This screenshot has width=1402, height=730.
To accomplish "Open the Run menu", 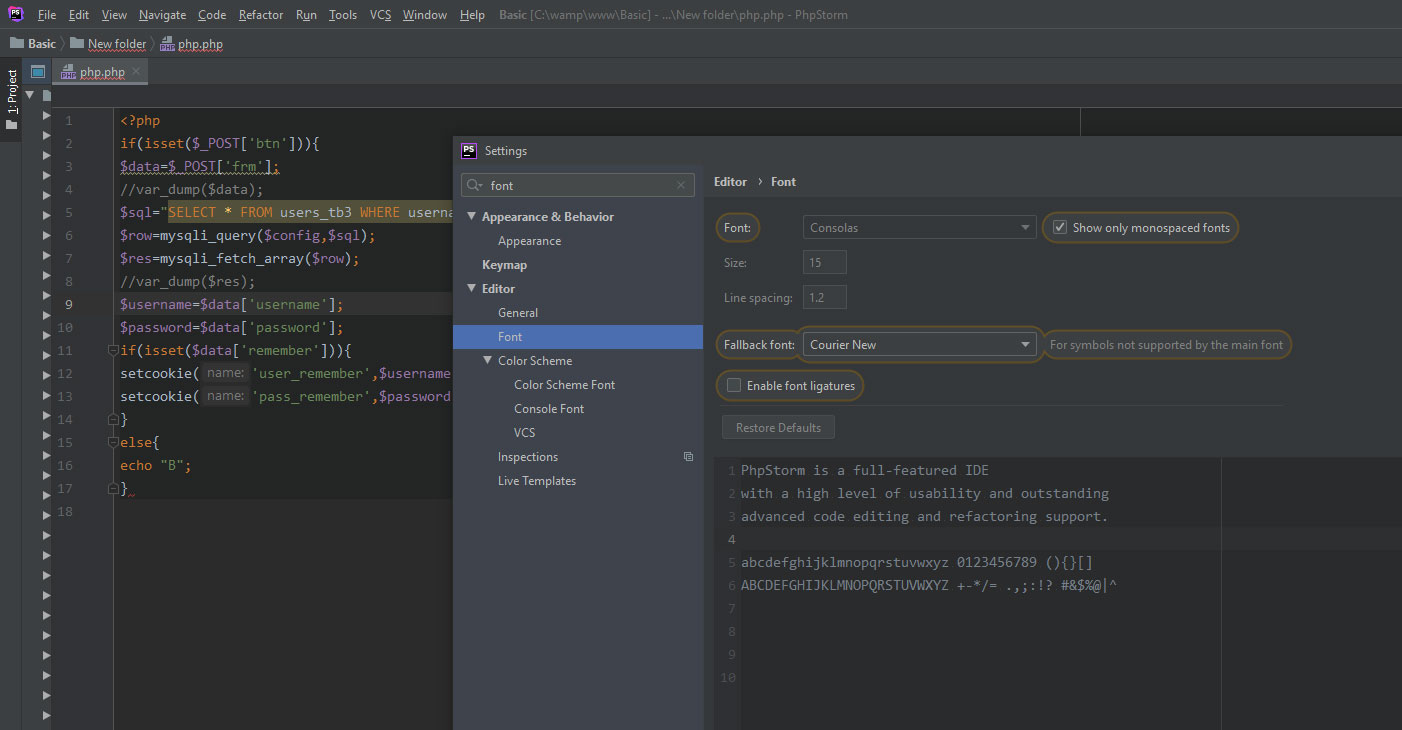I will click(306, 15).
